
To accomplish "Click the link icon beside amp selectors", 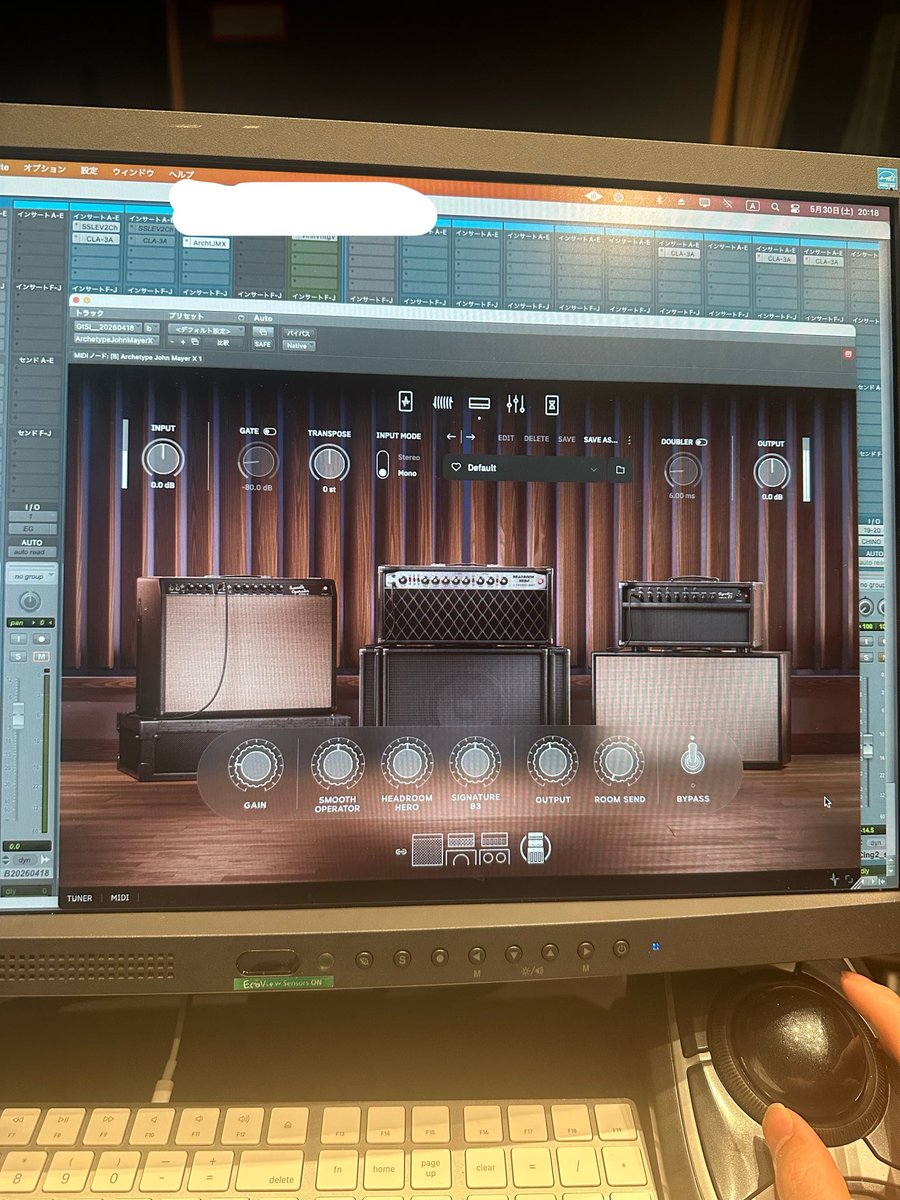I will click(401, 852).
